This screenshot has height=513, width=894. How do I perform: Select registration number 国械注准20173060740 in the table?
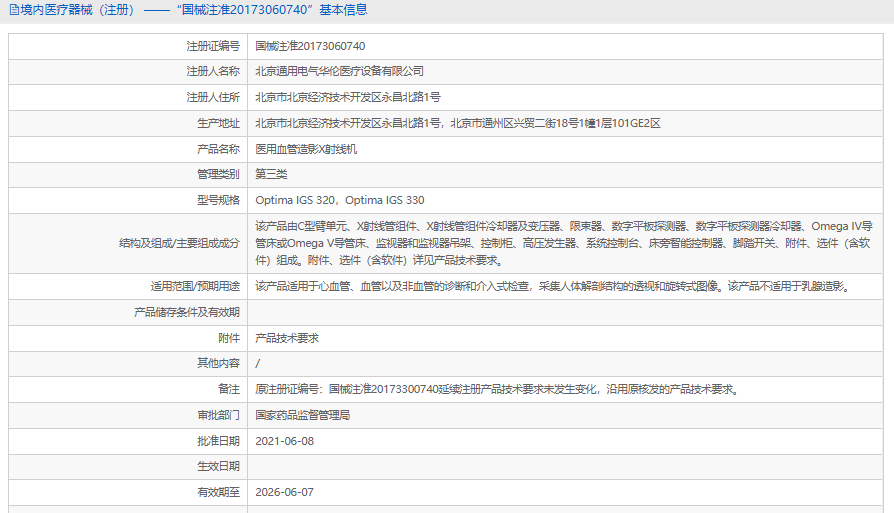tap(310, 46)
